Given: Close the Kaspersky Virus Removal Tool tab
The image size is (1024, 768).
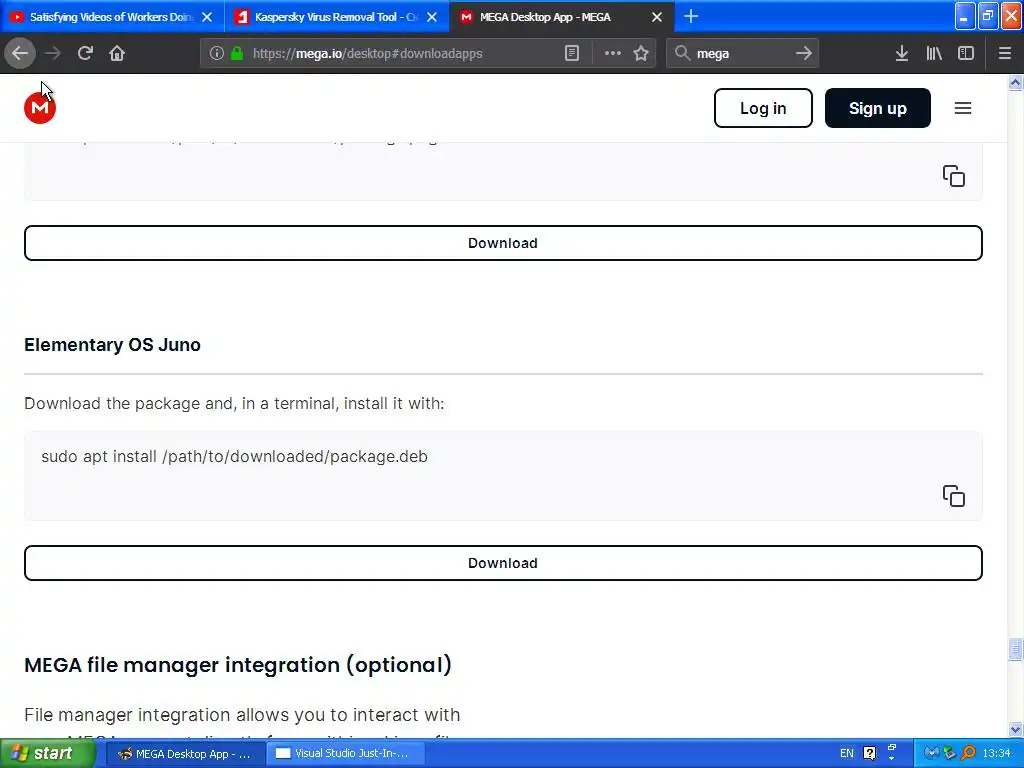Looking at the screenshot, I should 432,17.
